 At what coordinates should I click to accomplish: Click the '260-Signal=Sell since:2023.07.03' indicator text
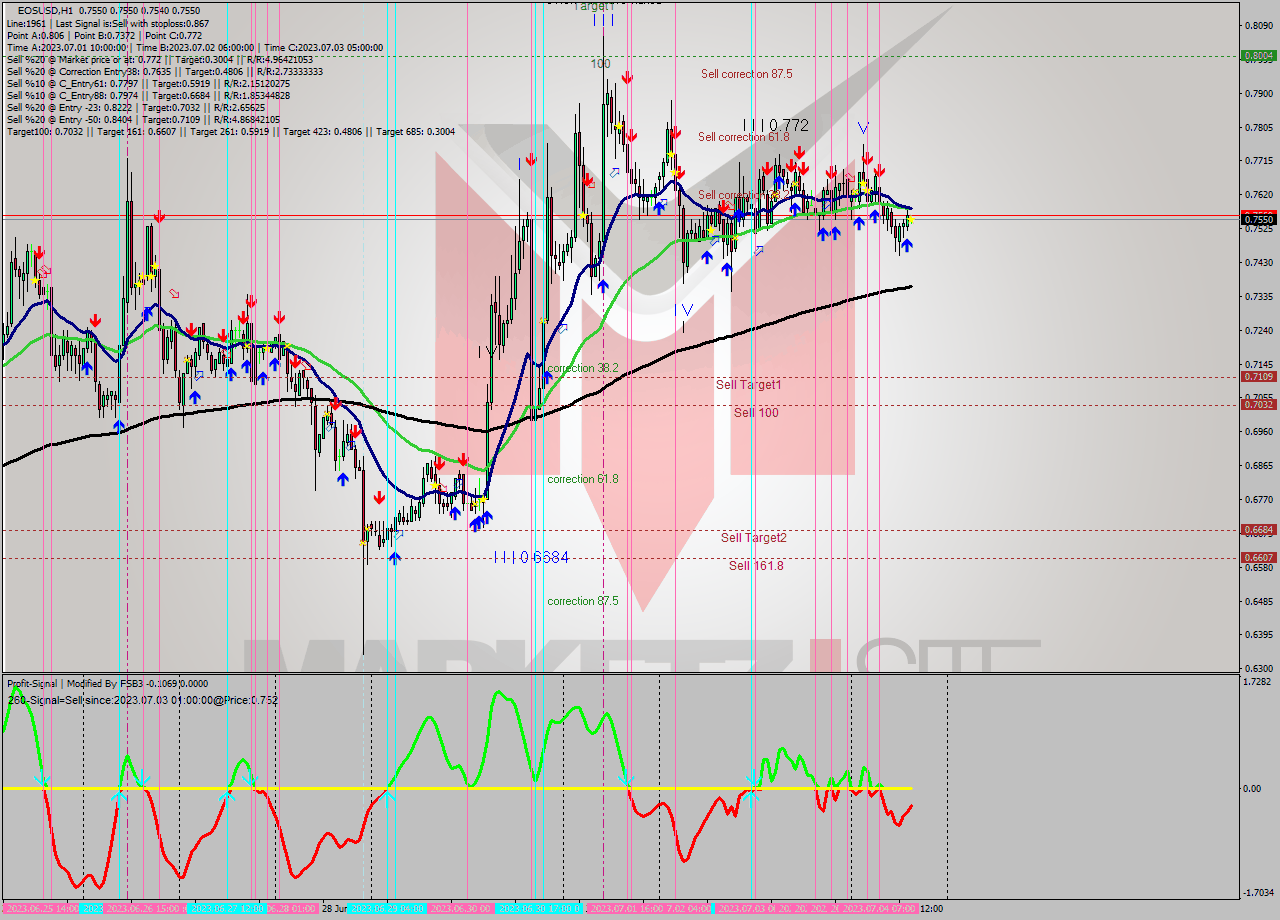click(142, 700)
